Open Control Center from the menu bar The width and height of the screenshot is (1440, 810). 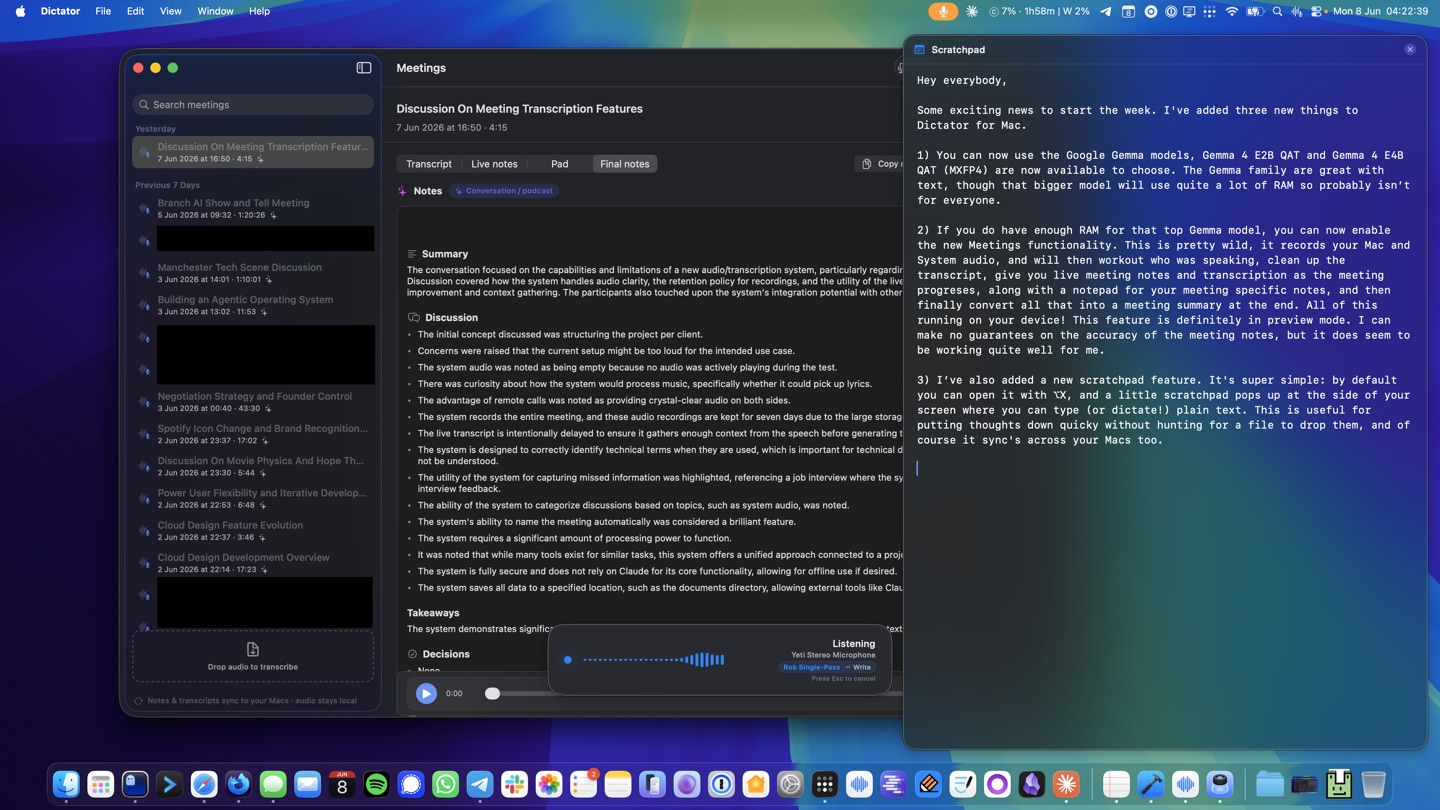click(1318, 11)
